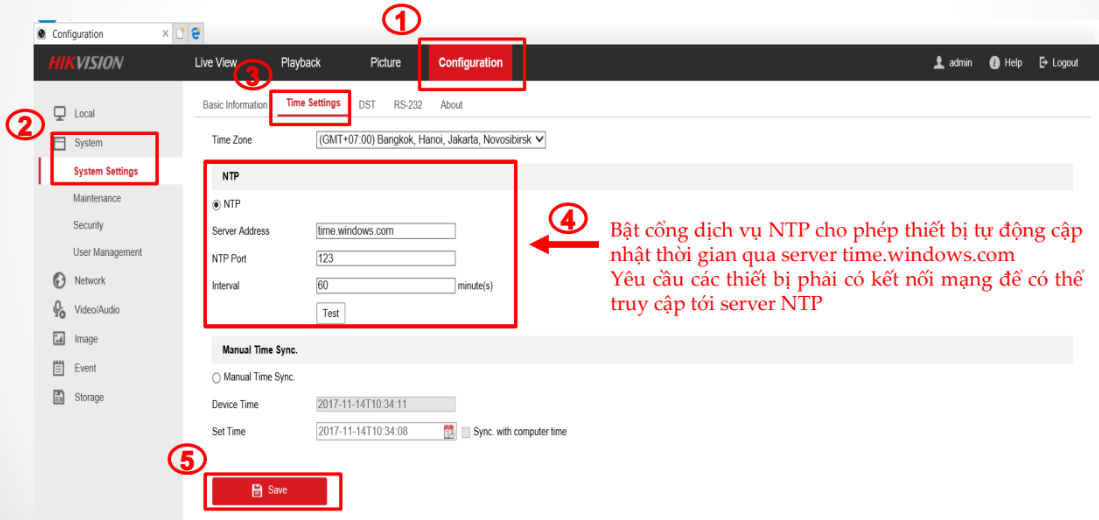Click the Storage disk icon
The image size is (1099, 520).
(x=59, y=397)
